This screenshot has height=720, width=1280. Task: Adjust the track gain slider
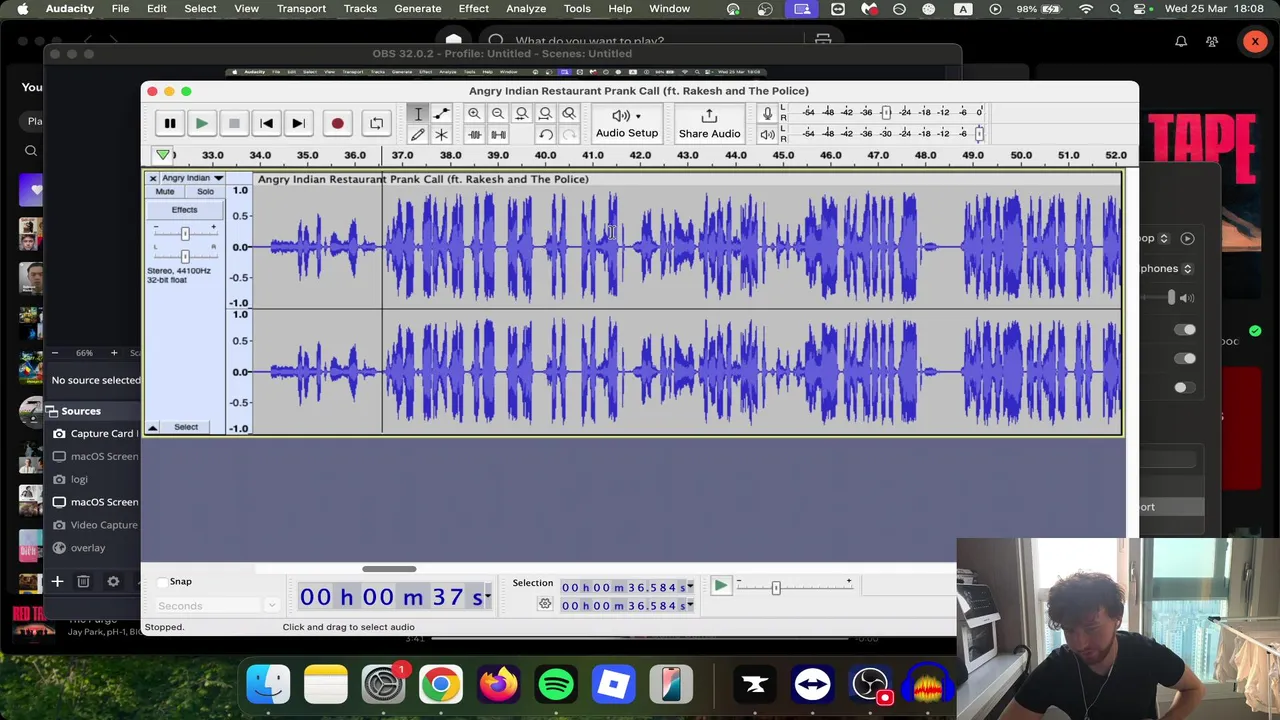[185, 233]
